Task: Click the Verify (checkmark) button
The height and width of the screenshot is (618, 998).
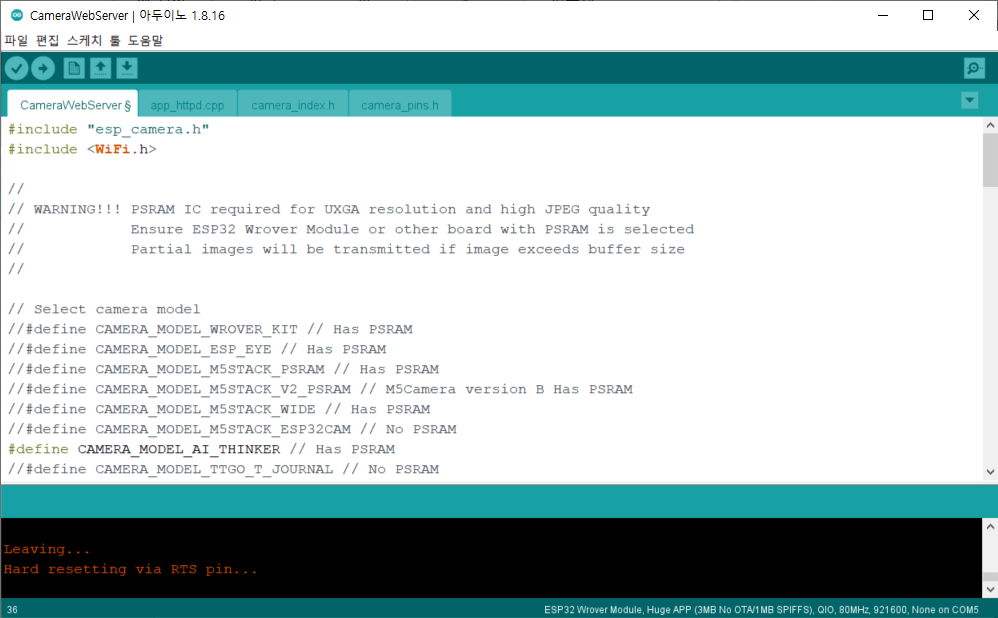Action: [17, 68]
